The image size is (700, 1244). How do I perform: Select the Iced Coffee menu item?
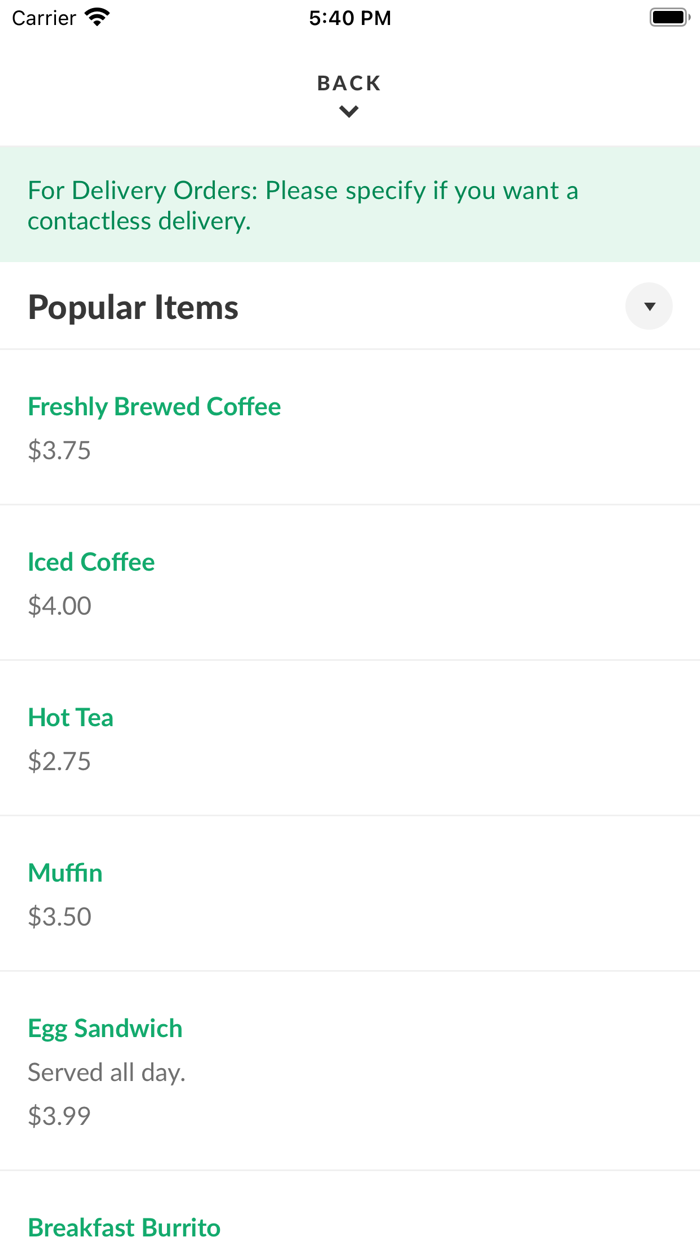click(x=91, y=562)
